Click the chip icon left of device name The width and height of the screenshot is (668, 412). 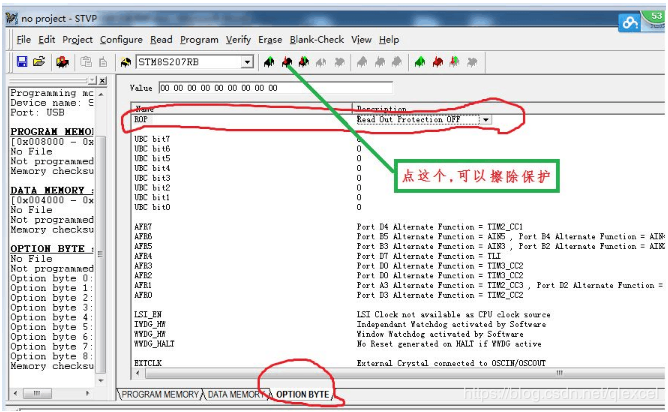[x=126, y=62]
